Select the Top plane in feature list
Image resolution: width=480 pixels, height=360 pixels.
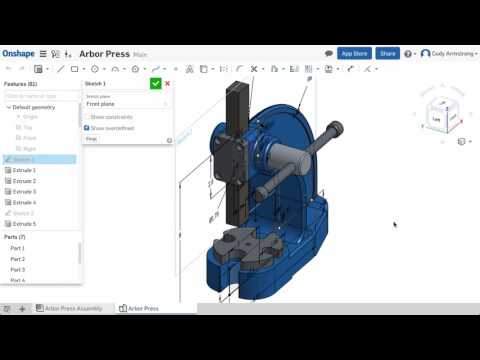[x=24, y=127]
